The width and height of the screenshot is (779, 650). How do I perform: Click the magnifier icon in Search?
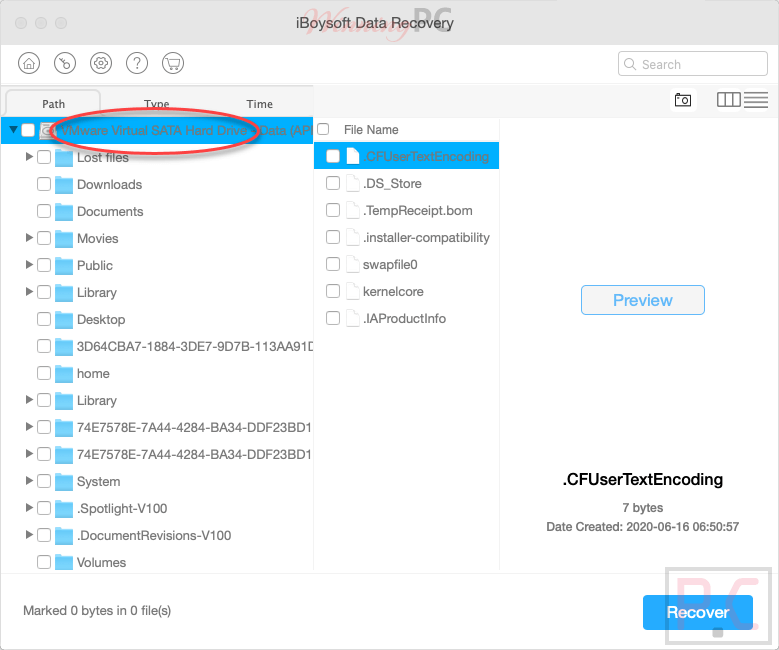pos(629,64)
